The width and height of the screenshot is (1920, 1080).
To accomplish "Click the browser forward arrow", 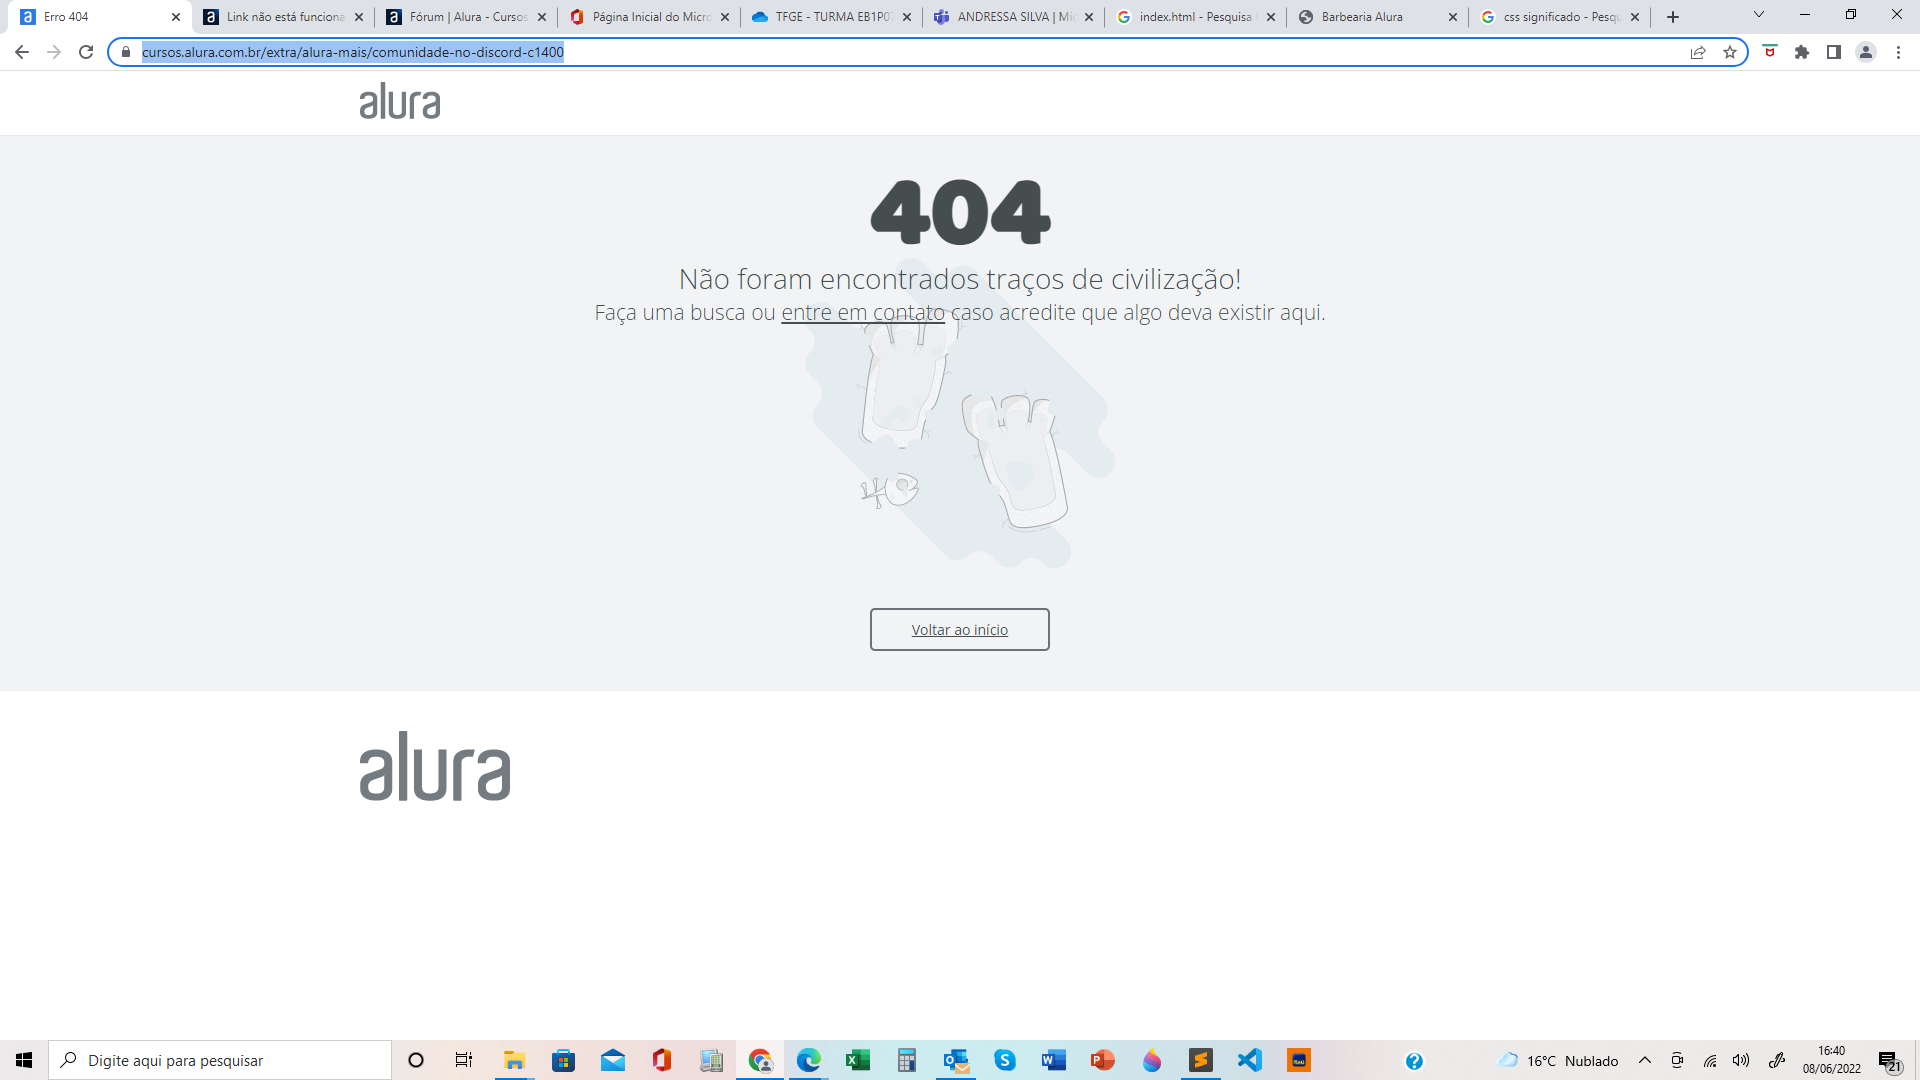I will [54, 52].
